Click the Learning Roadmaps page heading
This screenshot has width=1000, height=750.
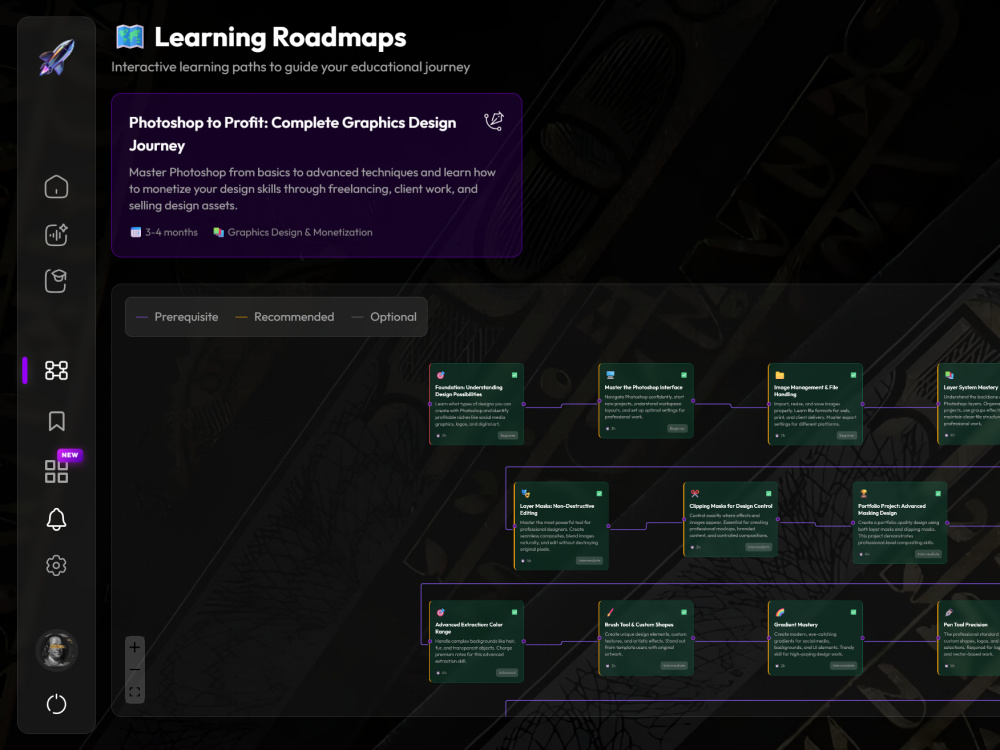[281, 37]
